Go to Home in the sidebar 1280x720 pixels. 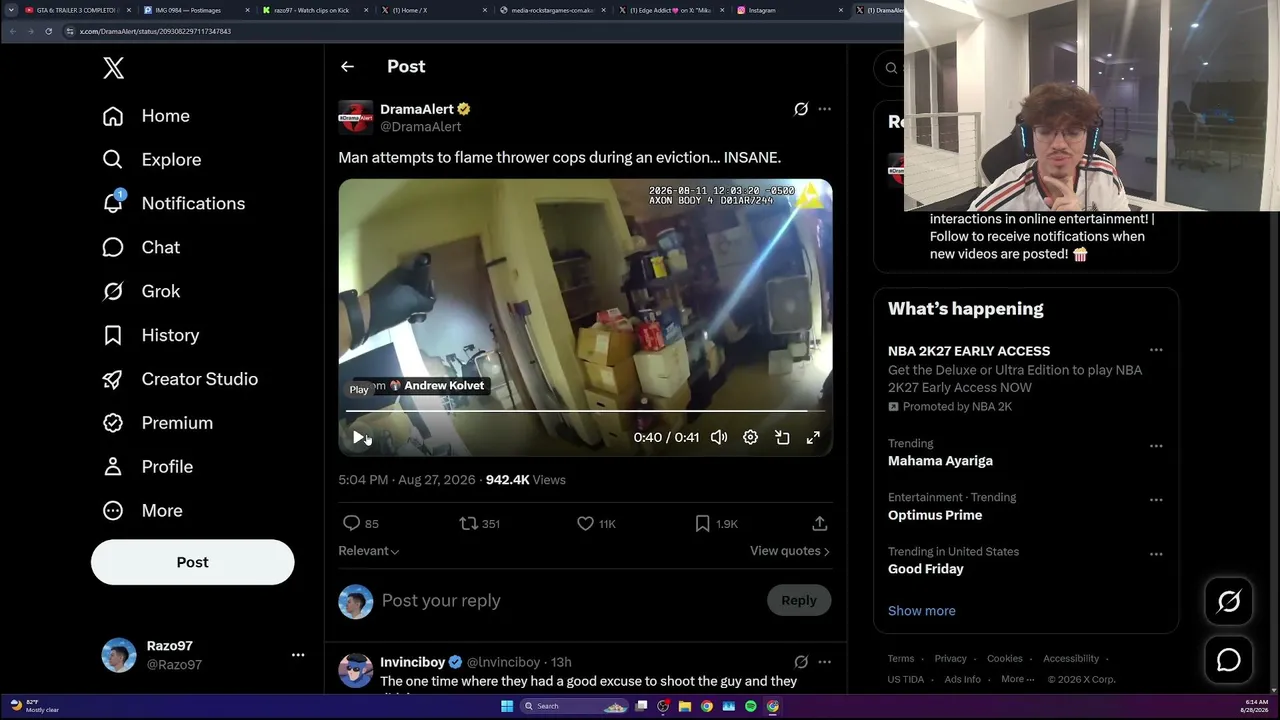146,116
